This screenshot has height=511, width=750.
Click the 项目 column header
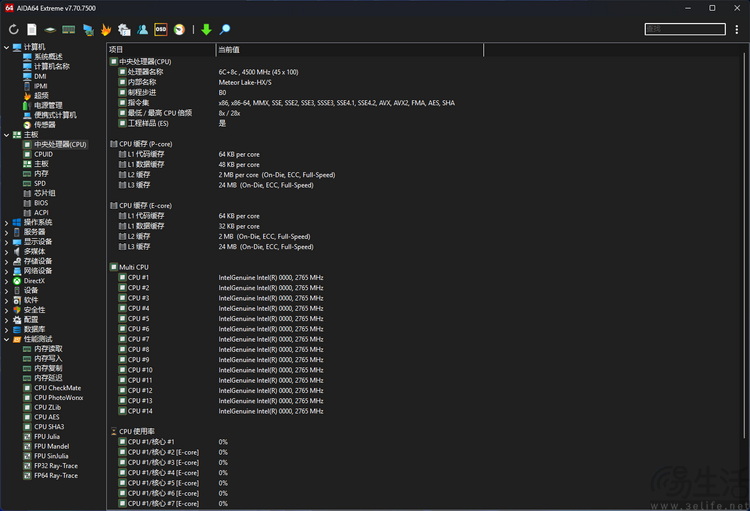click(161, 50)
